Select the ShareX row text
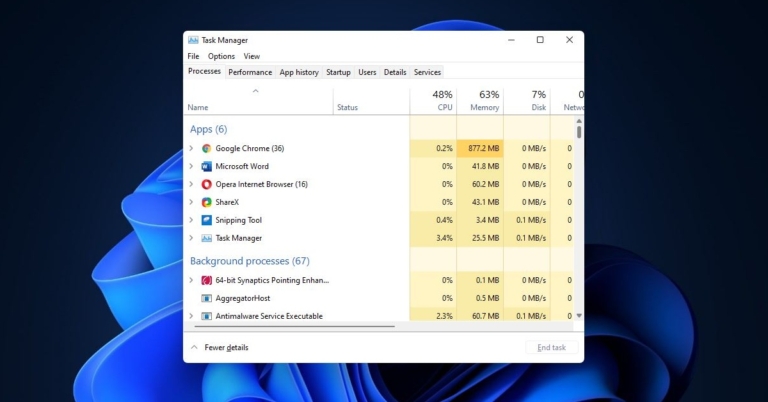The image size is (768, 402). [227, 202]
